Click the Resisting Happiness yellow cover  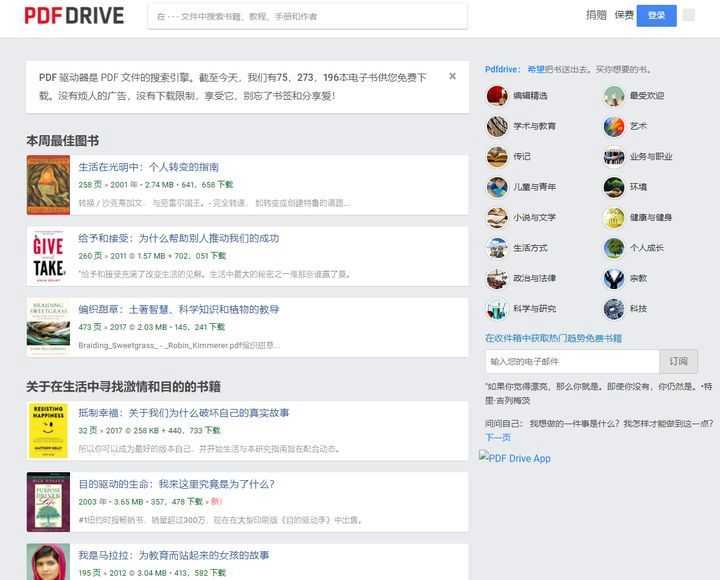48,431
